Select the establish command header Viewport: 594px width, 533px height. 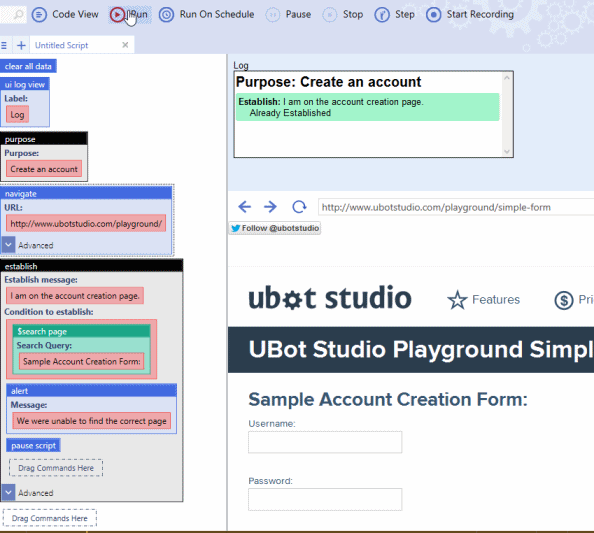[92, 266]
